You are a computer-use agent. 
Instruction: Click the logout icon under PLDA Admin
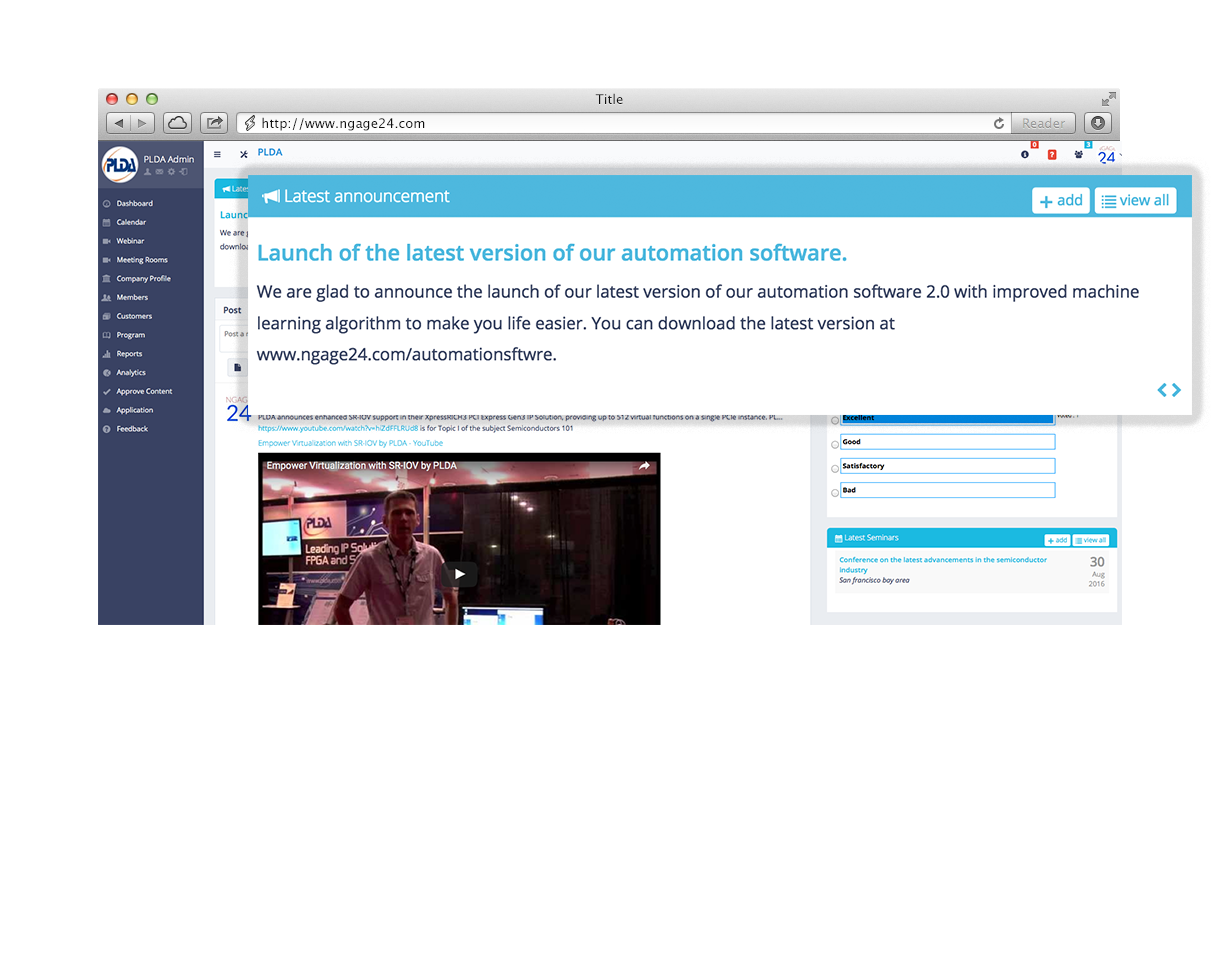click(x=183, y=172)
